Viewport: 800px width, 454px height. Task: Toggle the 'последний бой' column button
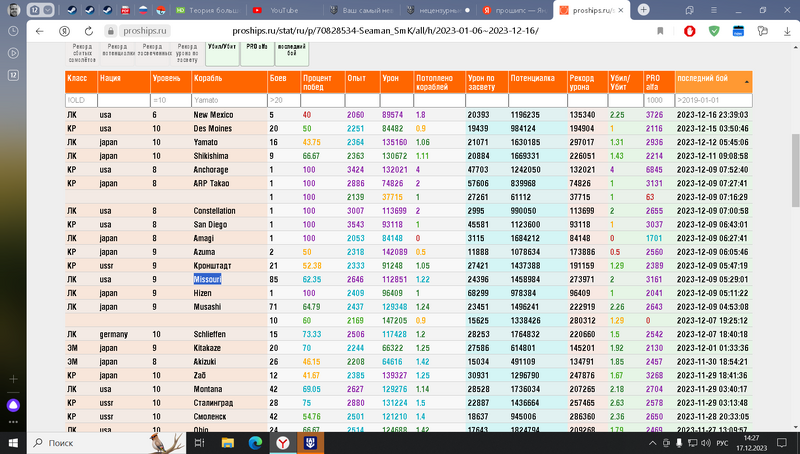[x=292, y=53]
